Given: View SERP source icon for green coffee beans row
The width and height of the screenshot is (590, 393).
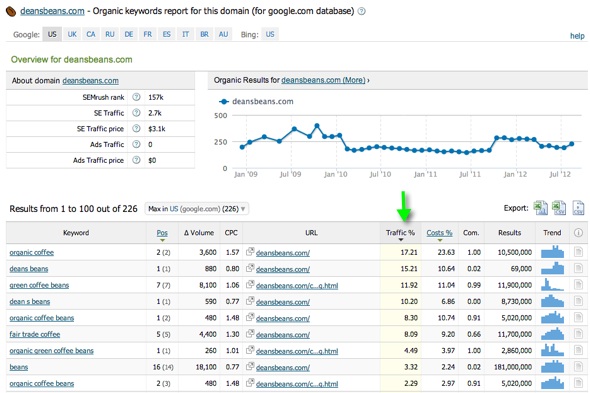Looking at the screenshot, I should click(x=578, y=285).
